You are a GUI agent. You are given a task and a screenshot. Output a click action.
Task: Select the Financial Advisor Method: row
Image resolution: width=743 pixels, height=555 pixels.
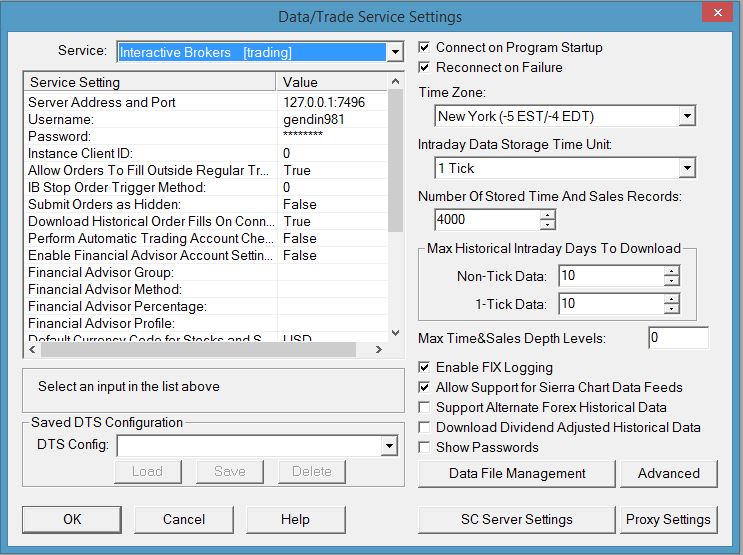tap(206, 290)
